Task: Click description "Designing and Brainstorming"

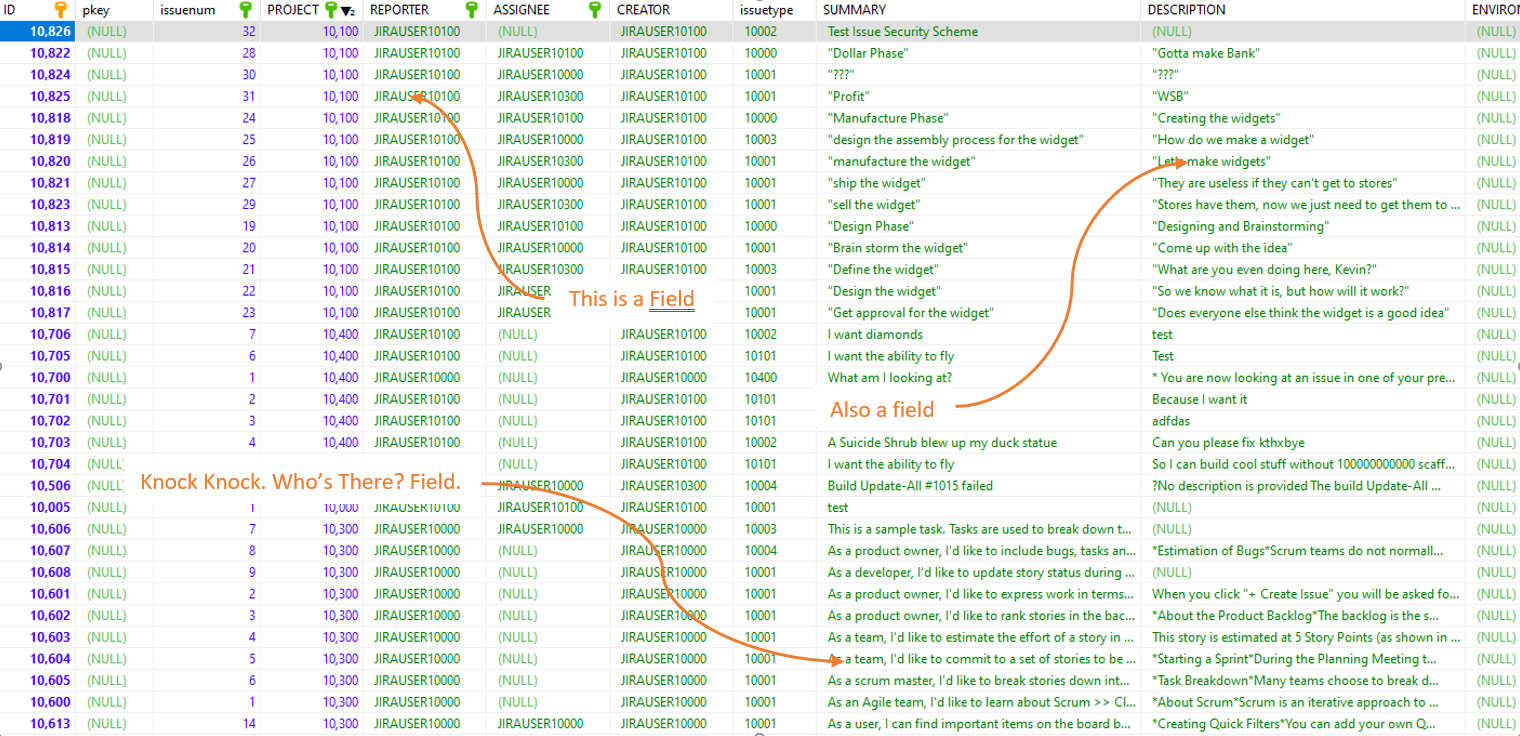Action: (1240, 226)
